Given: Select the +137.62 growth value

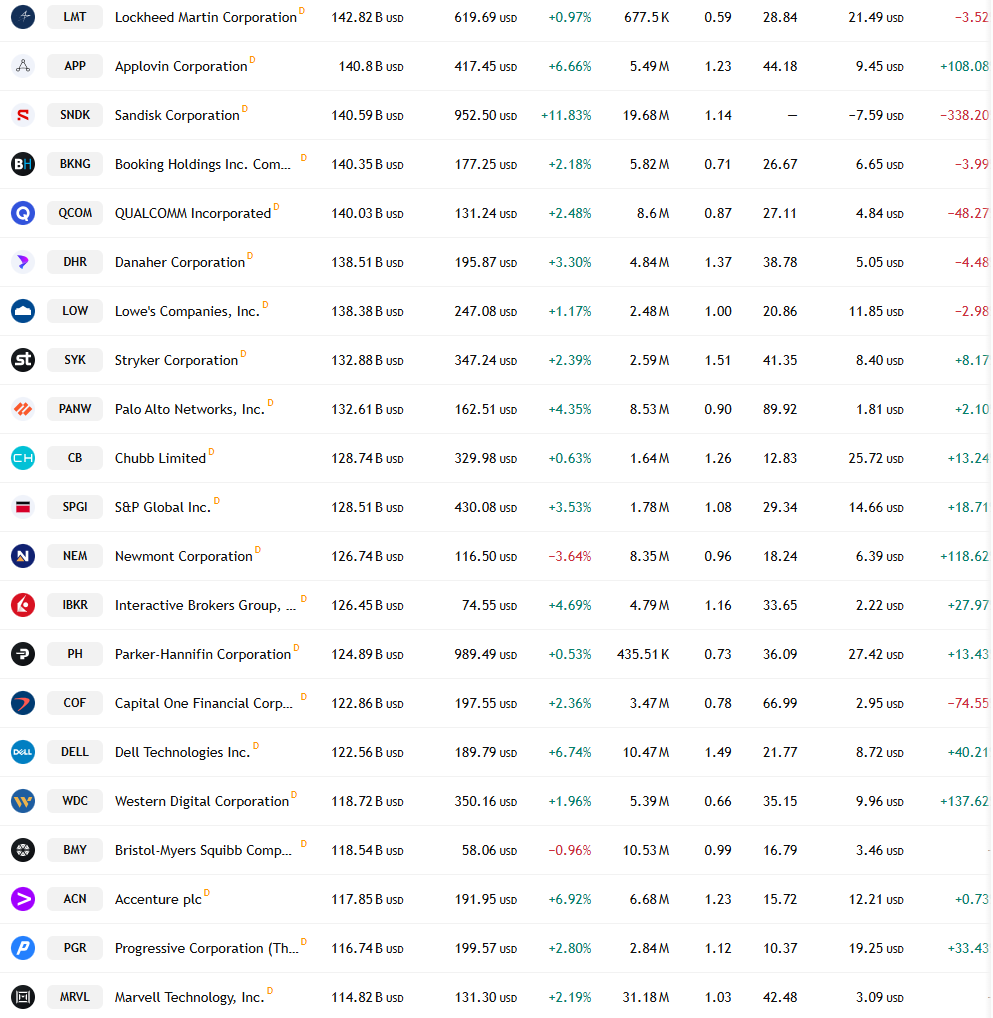Looking at the screenshot, I should coord(964,802).
